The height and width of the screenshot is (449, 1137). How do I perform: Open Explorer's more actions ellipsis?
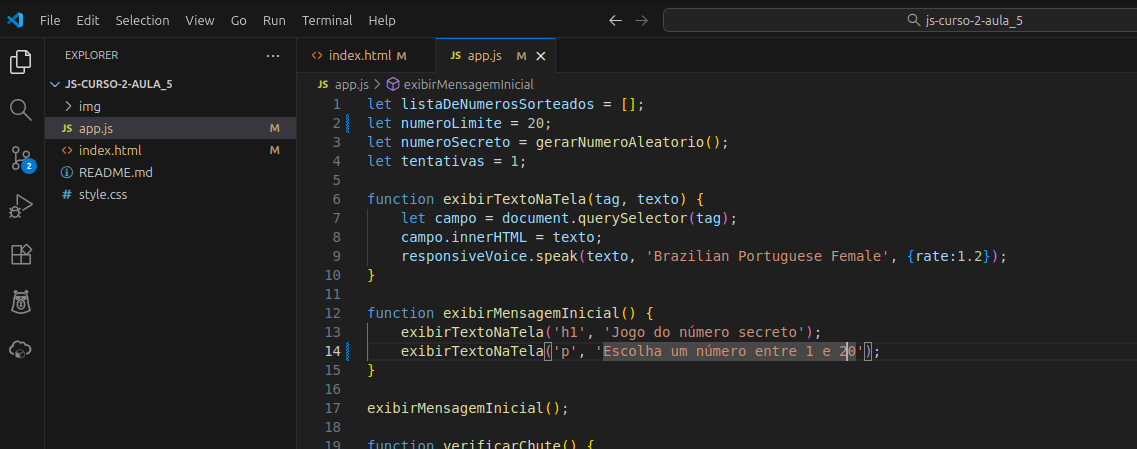(273, 56)
